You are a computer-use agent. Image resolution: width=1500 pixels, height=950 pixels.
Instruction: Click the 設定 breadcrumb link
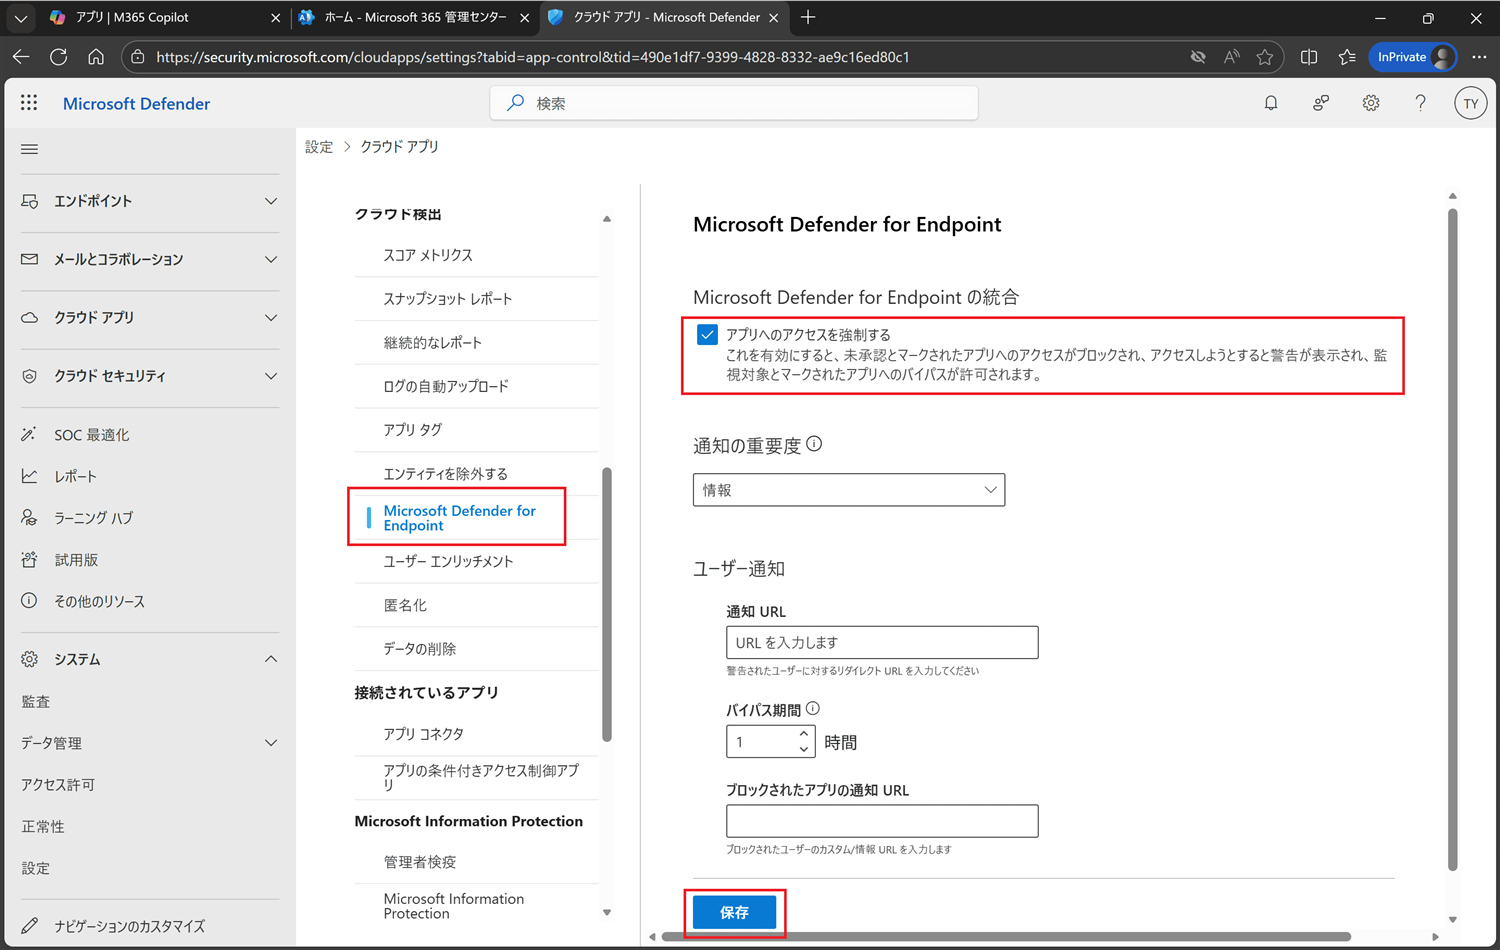[319, 147]
